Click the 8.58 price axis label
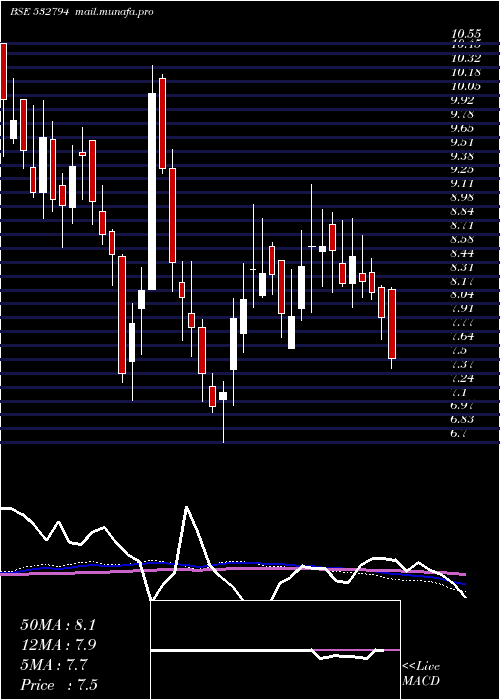 tap(464, 239)
